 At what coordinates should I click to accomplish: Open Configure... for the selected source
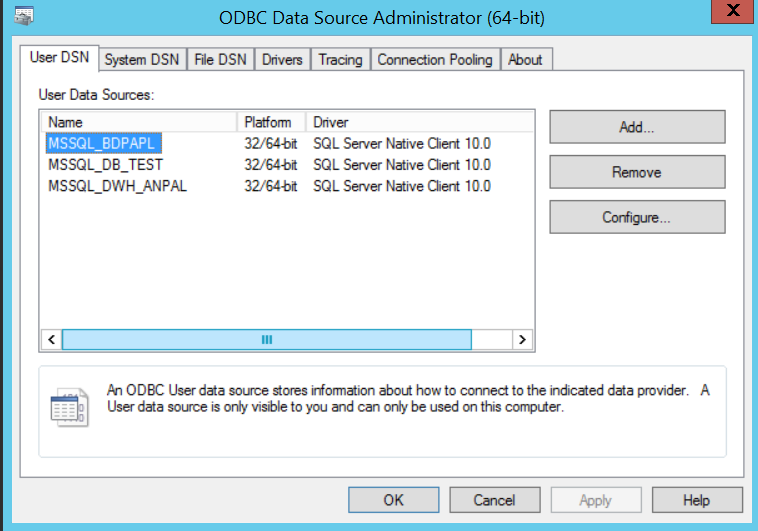pos(636,217)
